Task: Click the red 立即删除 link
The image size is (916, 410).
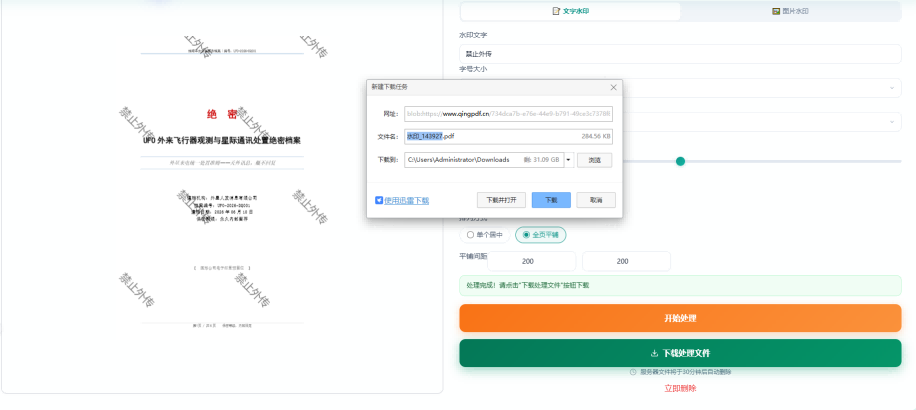Action: (x=680, y=388)
